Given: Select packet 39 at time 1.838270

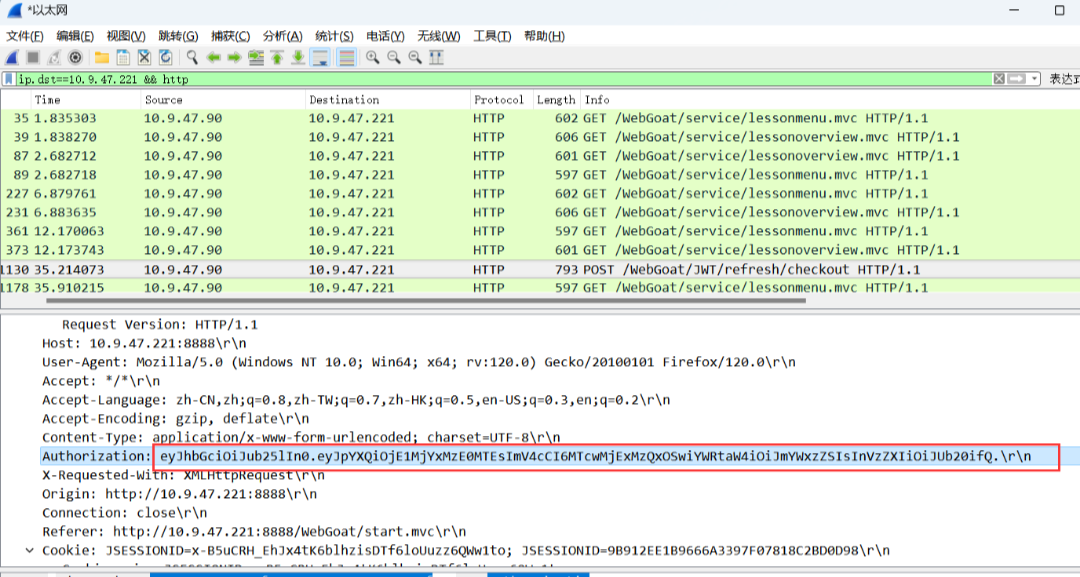Looking at the screenshot, I should [540, 137].
